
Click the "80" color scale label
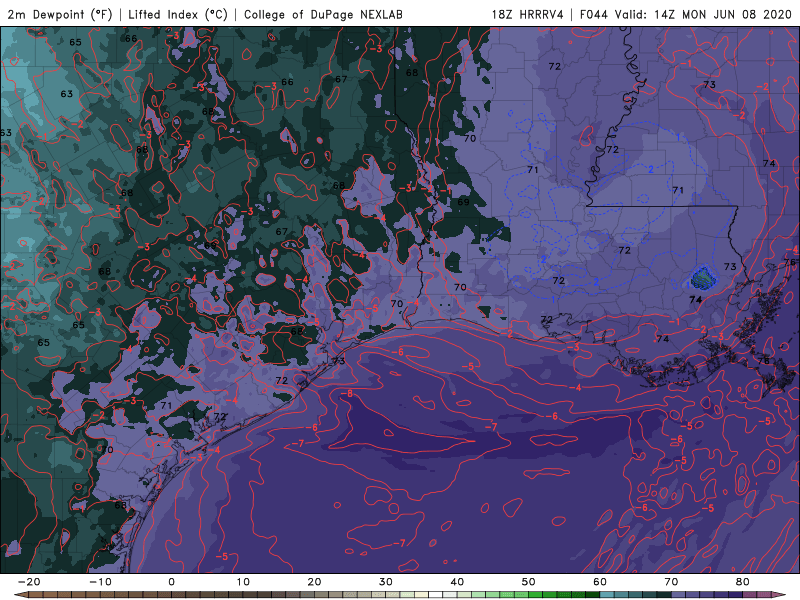pos(743,582)
